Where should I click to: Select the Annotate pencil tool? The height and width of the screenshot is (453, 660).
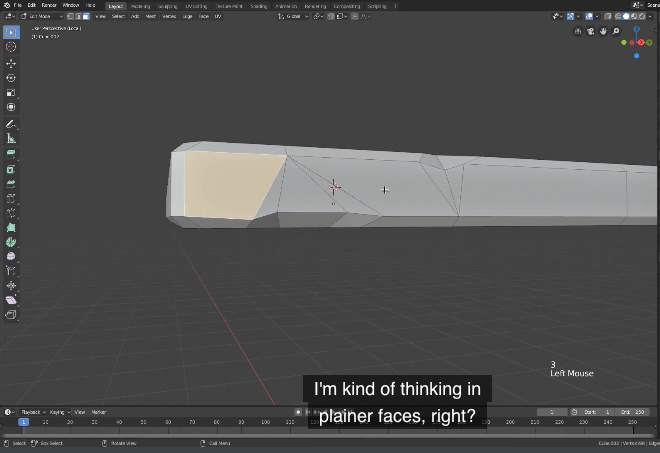[11, 124]
